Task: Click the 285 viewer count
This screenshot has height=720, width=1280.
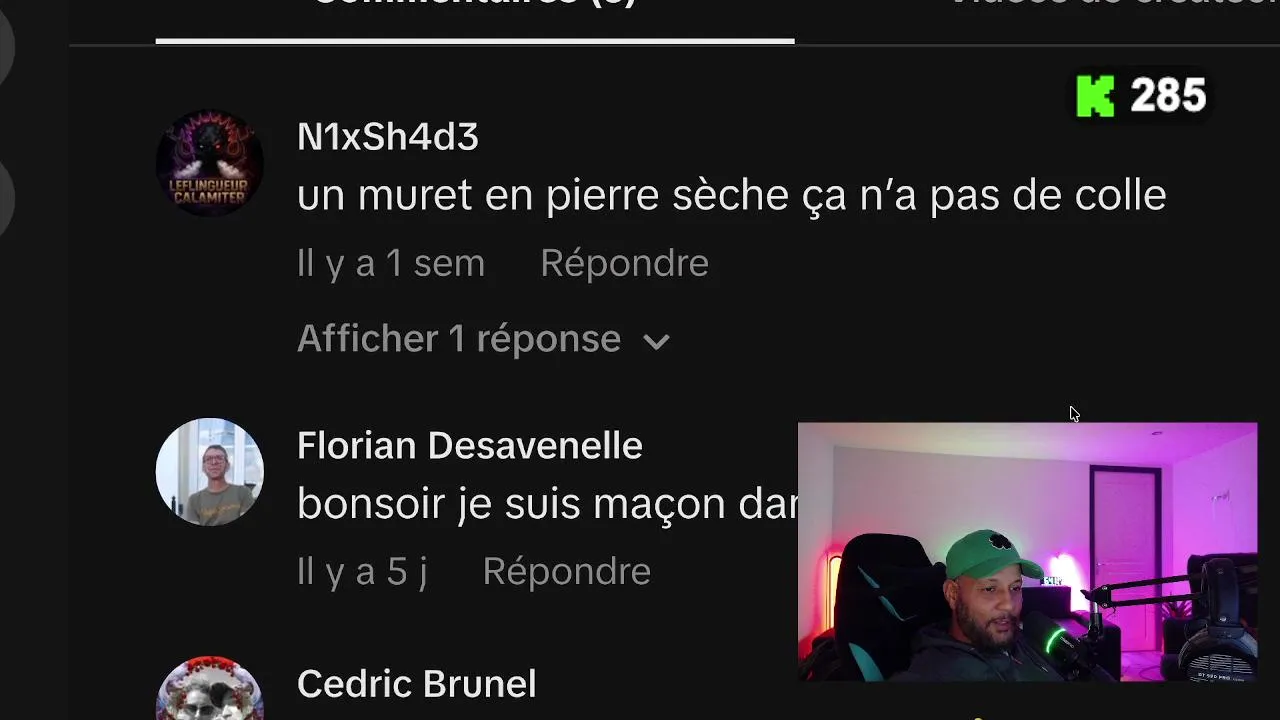Action: click(1168, 96)
